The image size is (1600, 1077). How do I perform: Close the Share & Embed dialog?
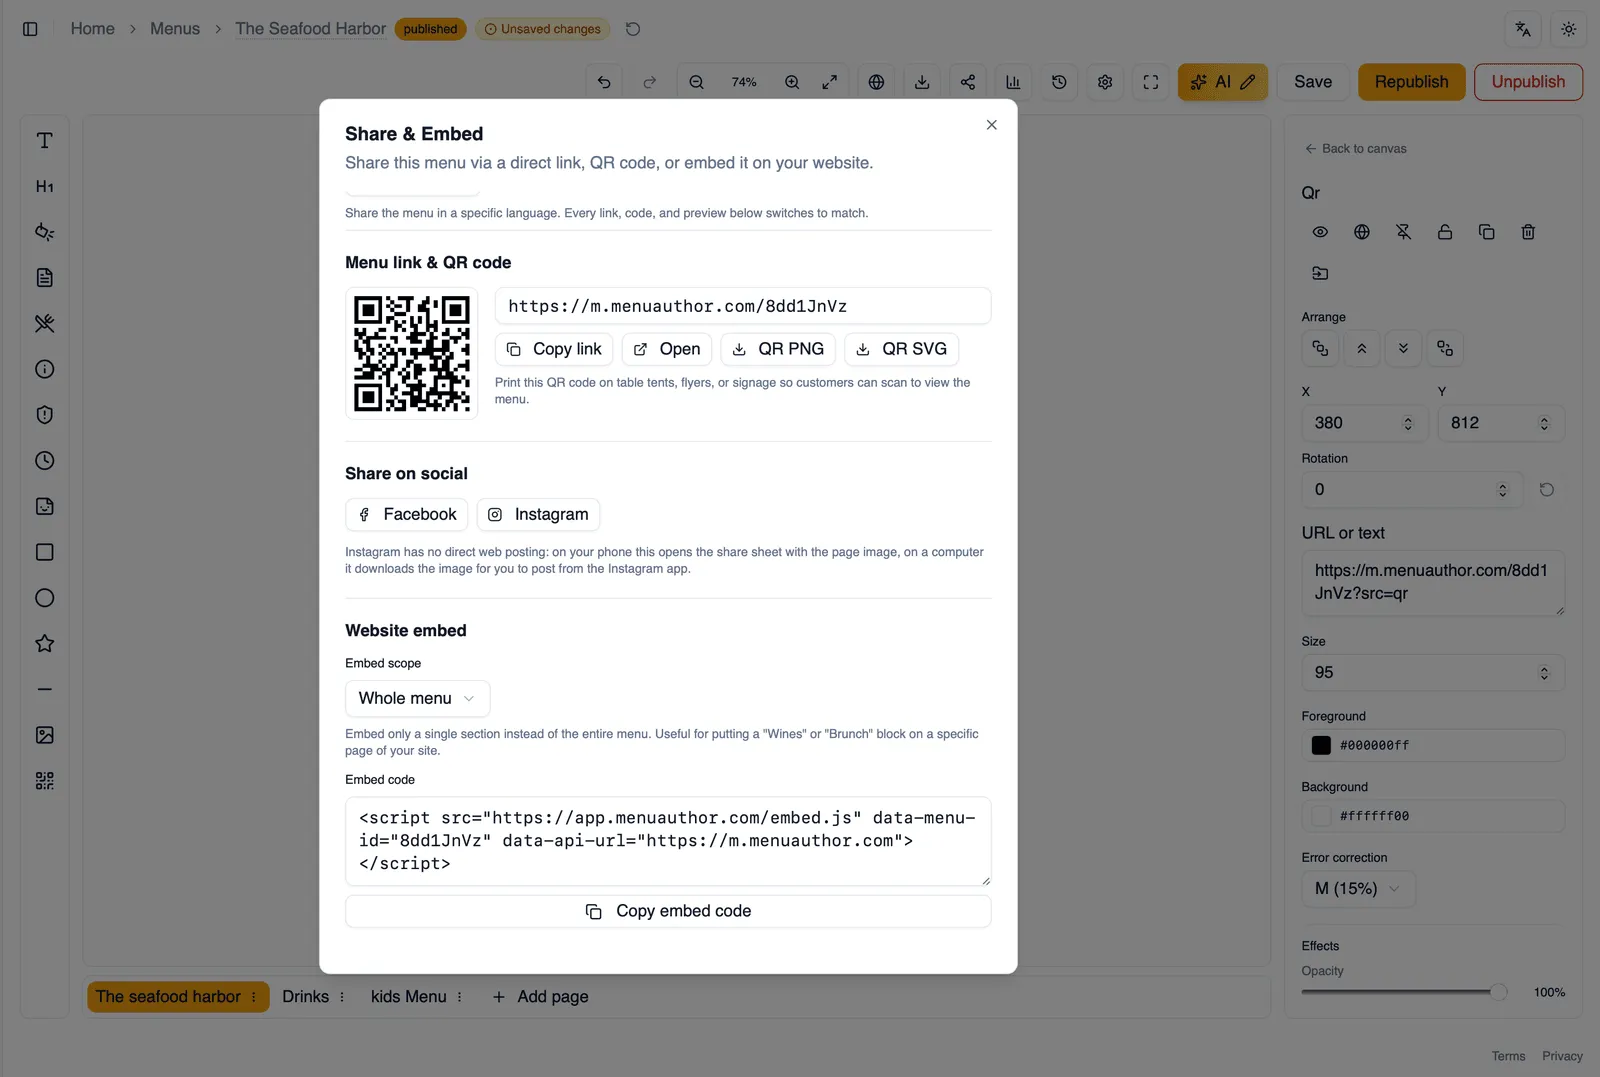point(991,125)
